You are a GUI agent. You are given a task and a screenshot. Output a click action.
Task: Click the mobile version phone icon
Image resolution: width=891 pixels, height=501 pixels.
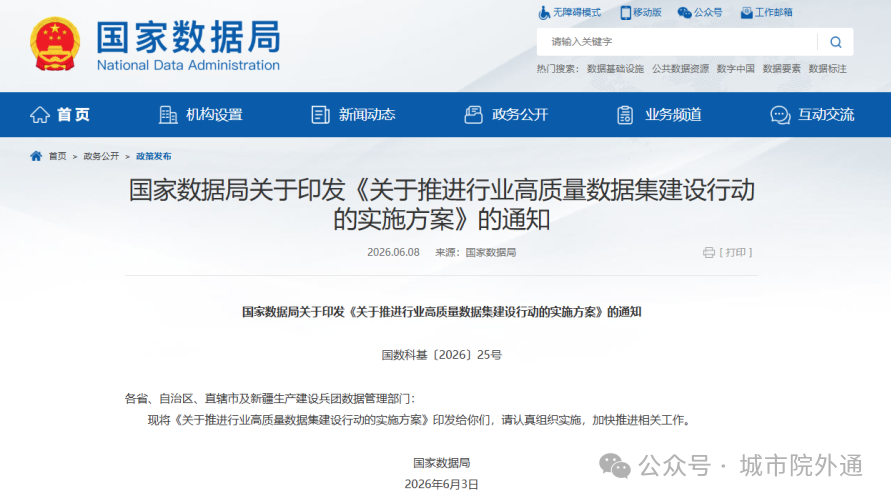(x=625, y=12)
